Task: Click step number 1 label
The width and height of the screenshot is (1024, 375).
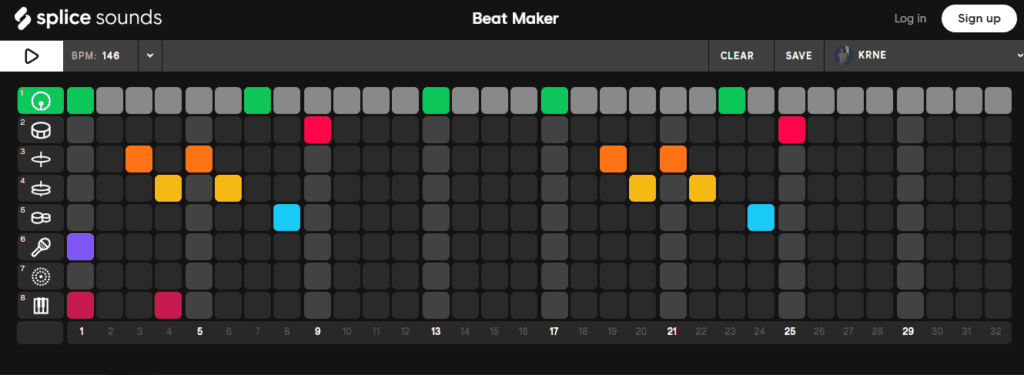Action: click(82, 332)
